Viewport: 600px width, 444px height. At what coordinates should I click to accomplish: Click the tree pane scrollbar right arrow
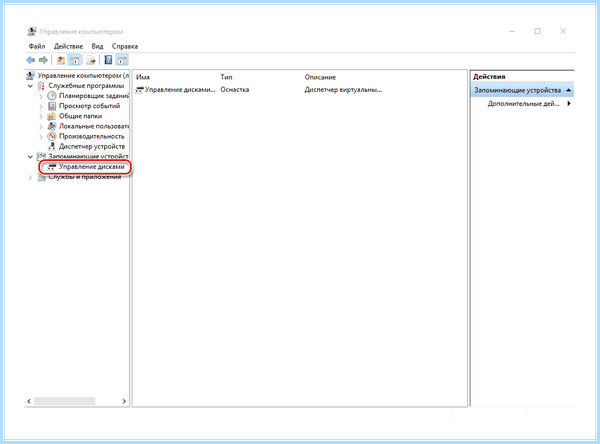[124, 401]
